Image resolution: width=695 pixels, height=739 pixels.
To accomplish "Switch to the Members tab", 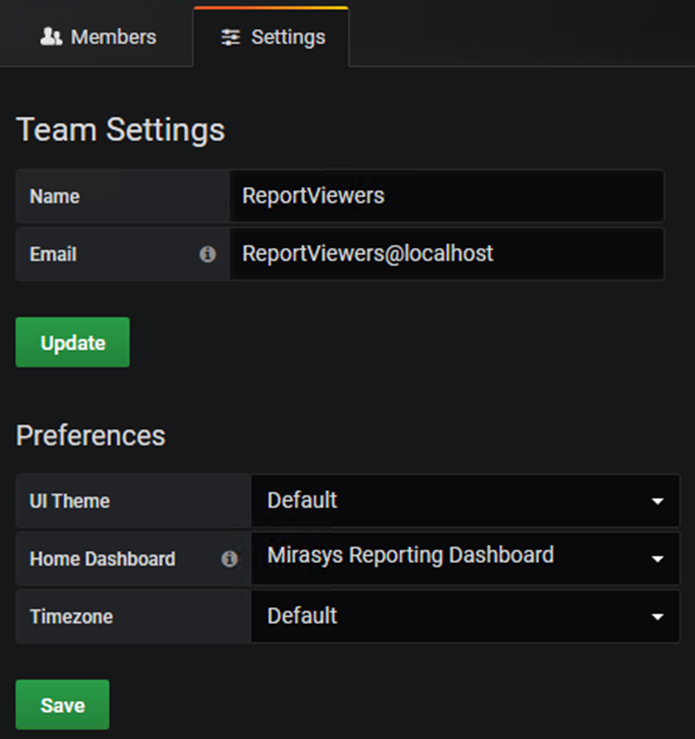I will coord(112,37).
